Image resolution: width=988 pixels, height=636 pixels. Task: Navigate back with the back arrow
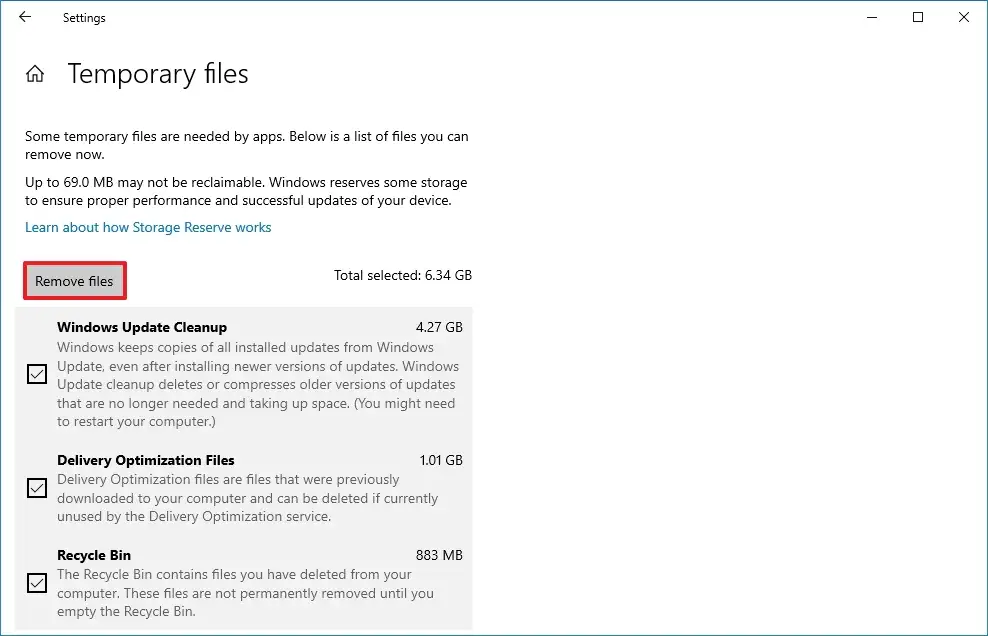24,17
